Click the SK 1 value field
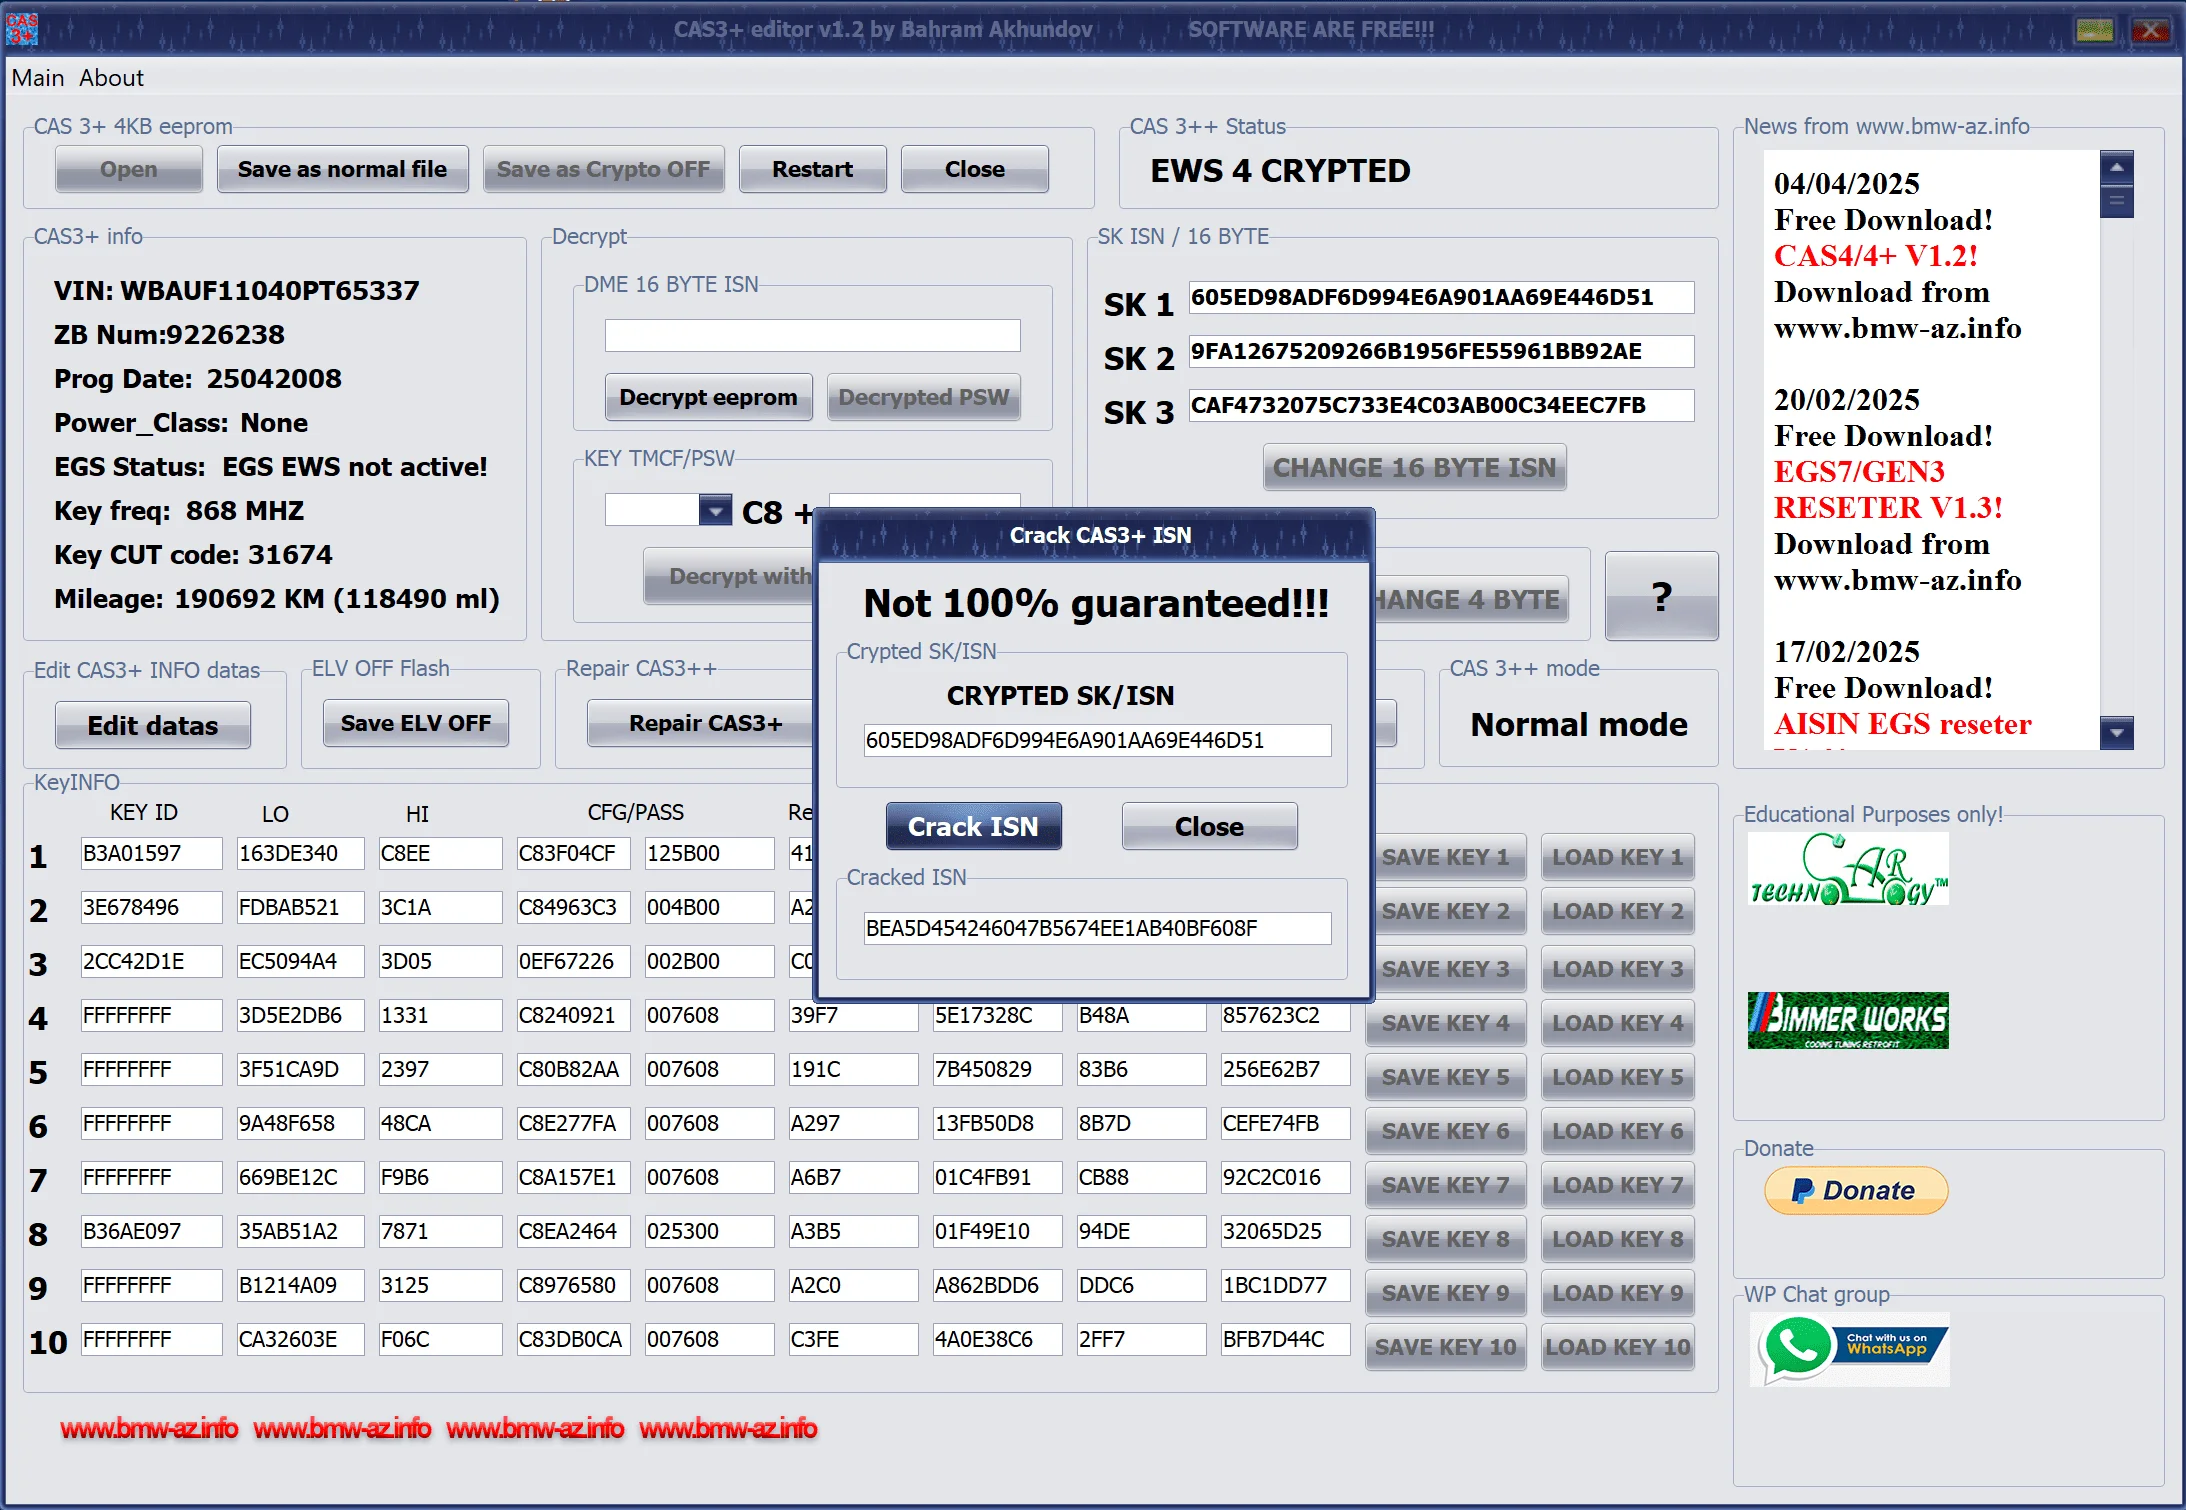 point(1440,297)
